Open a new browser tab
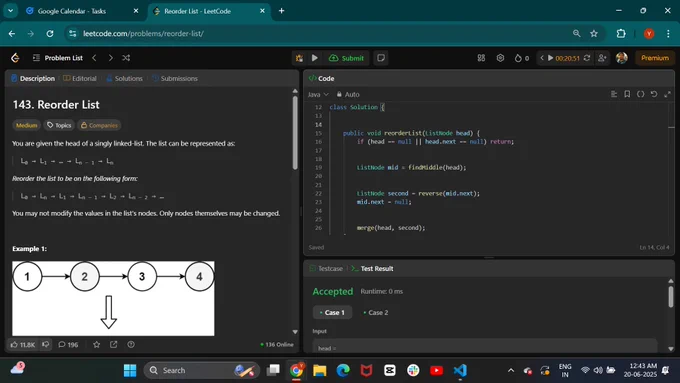Viewport: 680px width, 383px height. point(281,11)
